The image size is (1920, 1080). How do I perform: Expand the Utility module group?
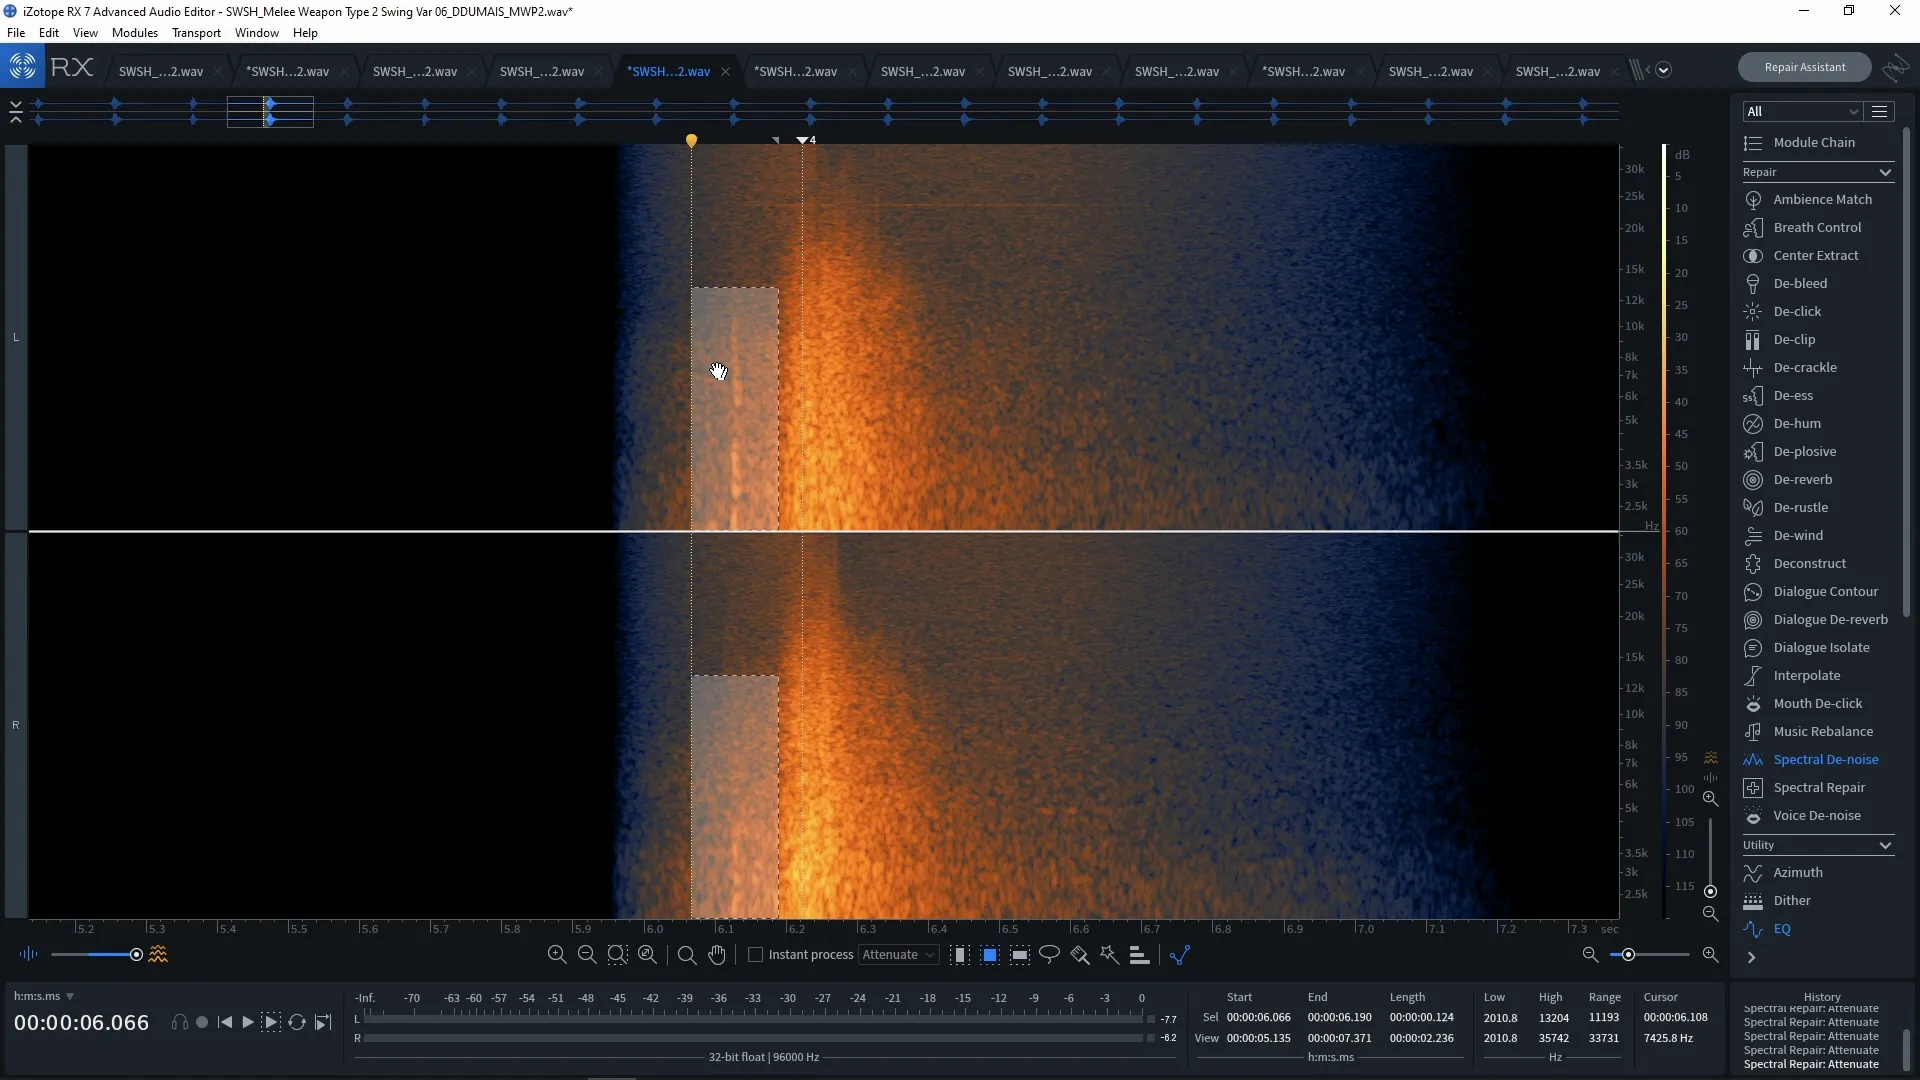click(1884, 845)
